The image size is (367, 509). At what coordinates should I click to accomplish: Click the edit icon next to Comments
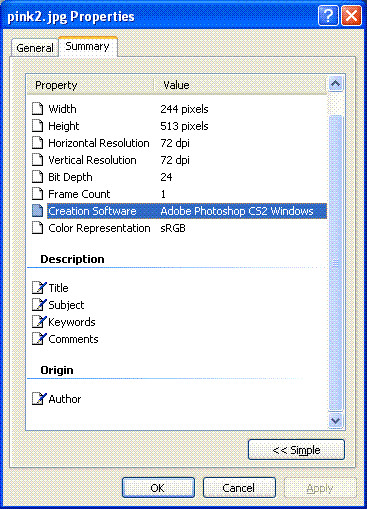[x=39, y=339]
